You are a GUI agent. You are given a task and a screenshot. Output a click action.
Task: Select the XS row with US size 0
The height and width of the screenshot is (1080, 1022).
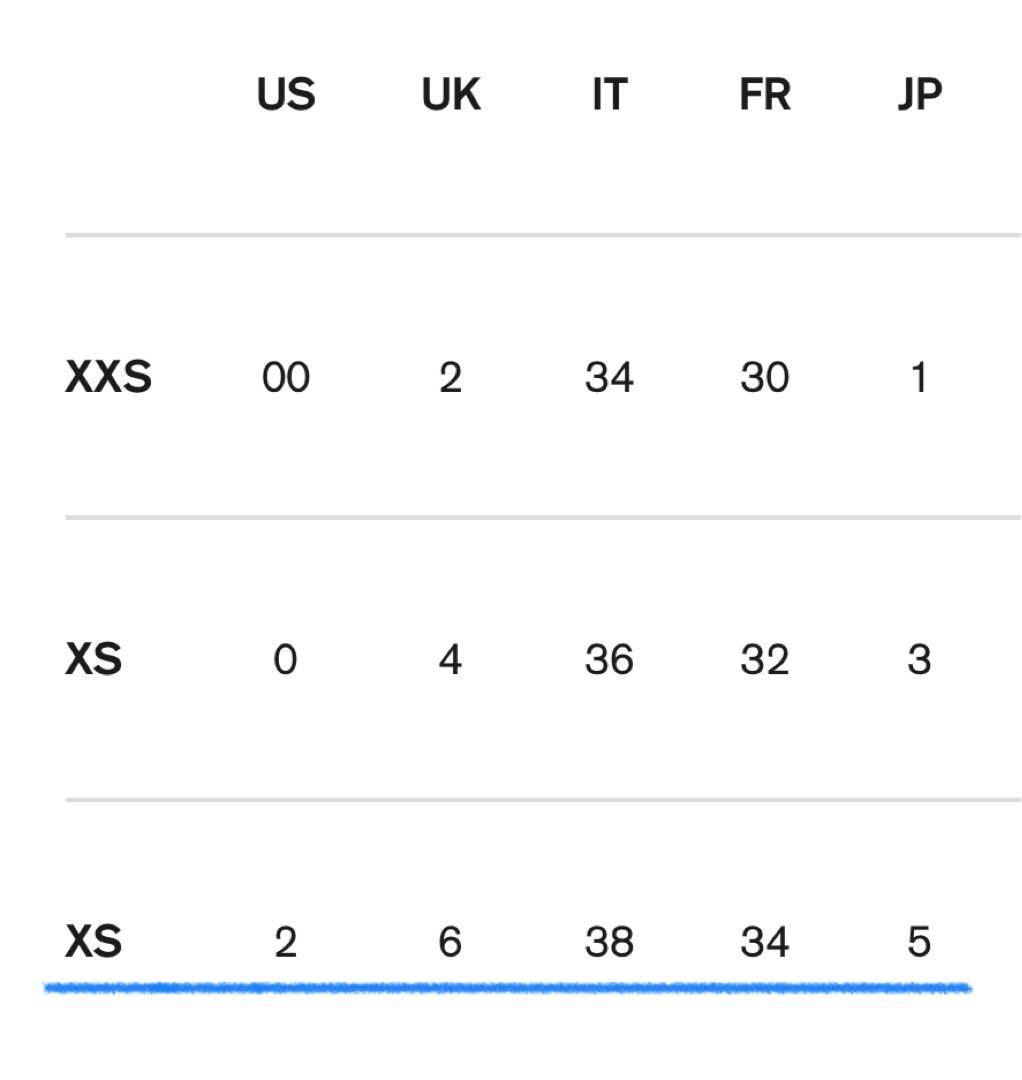[543, 659]
